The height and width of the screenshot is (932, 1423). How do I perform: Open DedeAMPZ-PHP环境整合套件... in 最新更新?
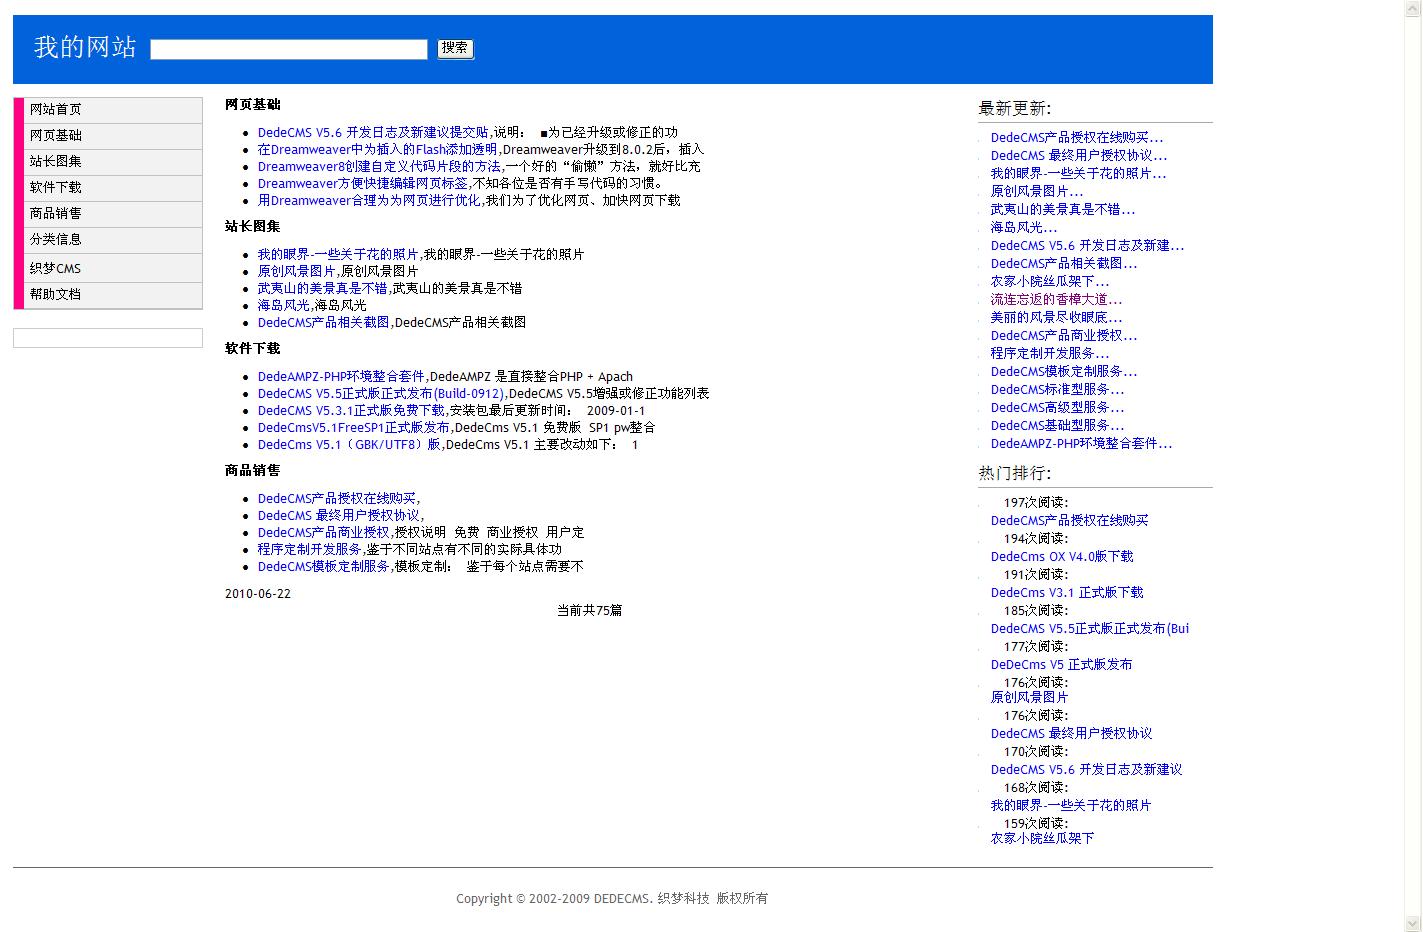tap(1082, 443)
